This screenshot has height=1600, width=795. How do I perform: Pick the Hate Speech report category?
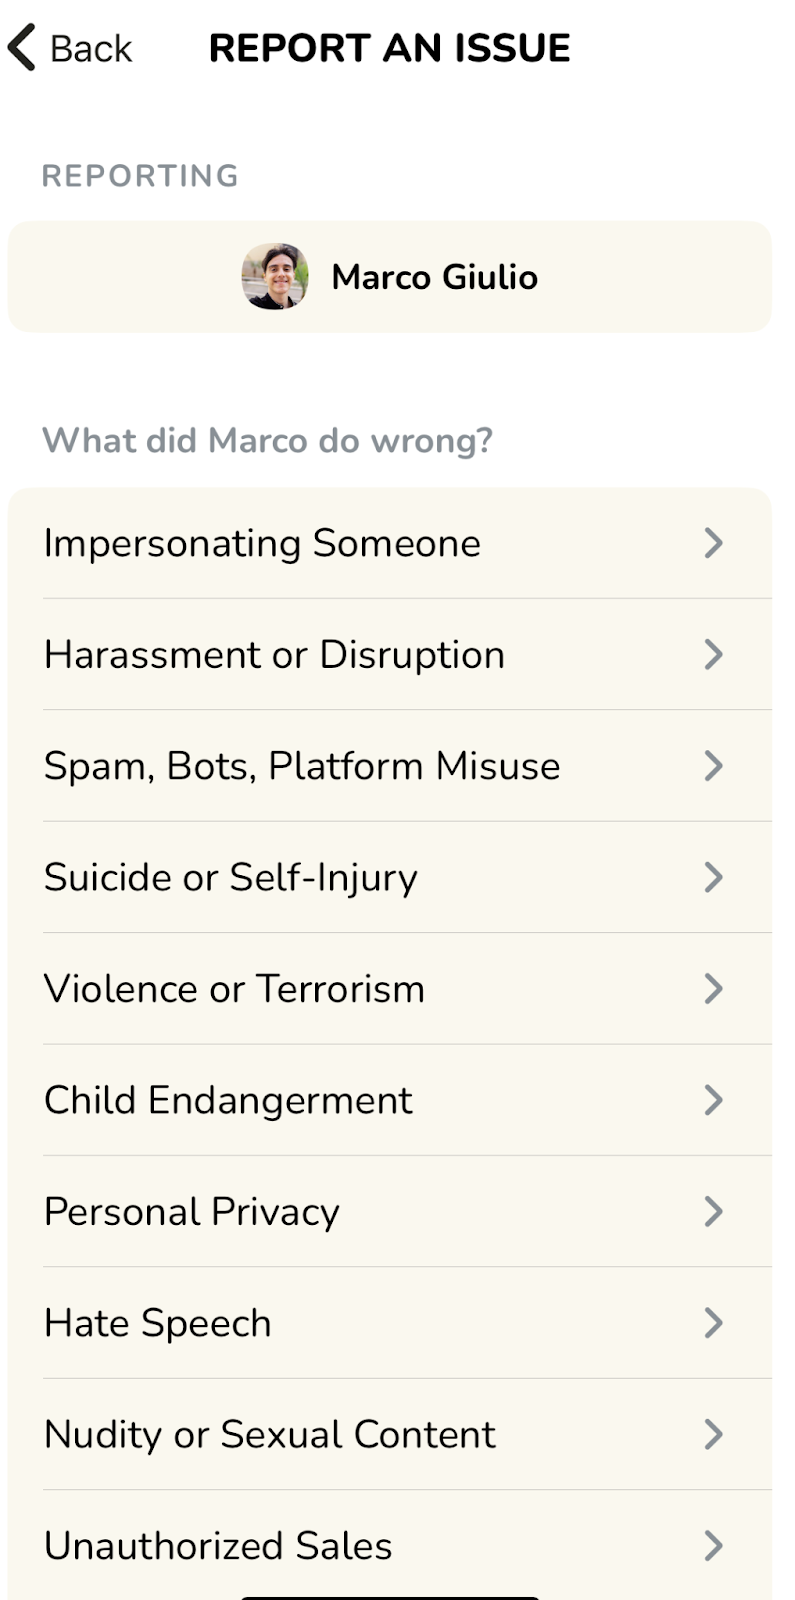157,1323
